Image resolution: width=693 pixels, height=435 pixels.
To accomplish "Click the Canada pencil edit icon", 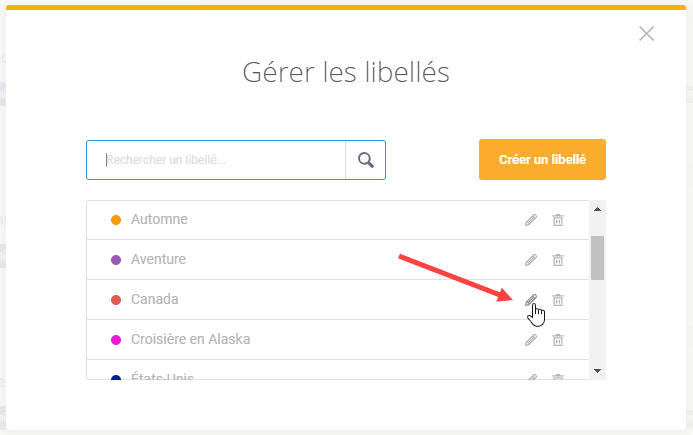I will point(531,300).
